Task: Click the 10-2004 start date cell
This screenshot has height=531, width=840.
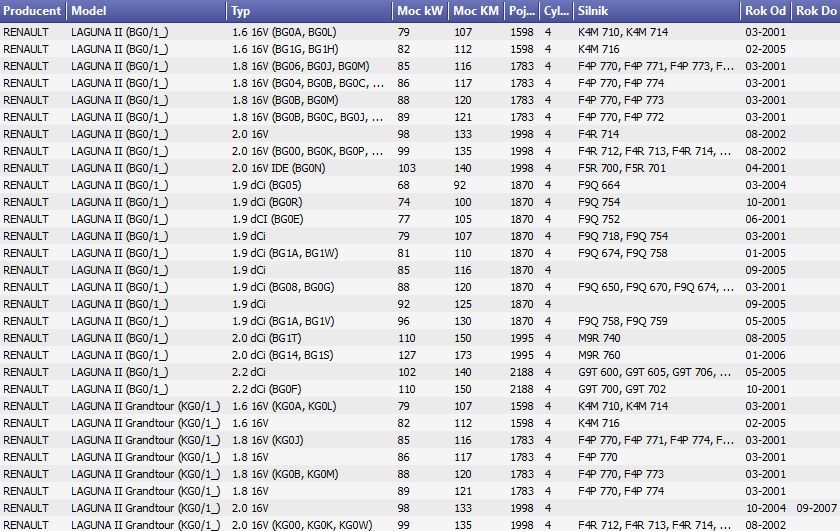Action: click(766, 508)
